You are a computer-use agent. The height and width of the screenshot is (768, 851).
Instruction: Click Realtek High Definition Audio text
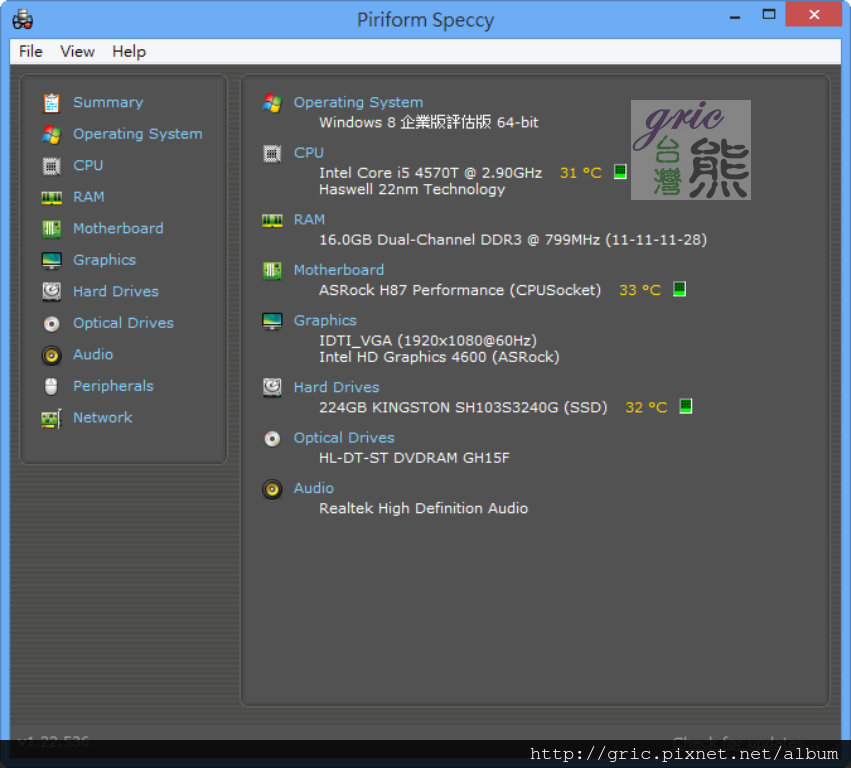tap(423, 509)
